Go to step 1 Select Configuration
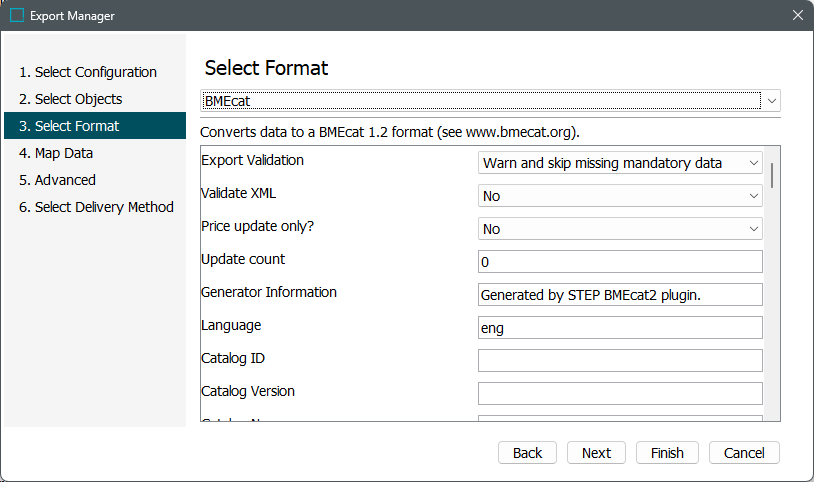814x482 pixels. 88,72
